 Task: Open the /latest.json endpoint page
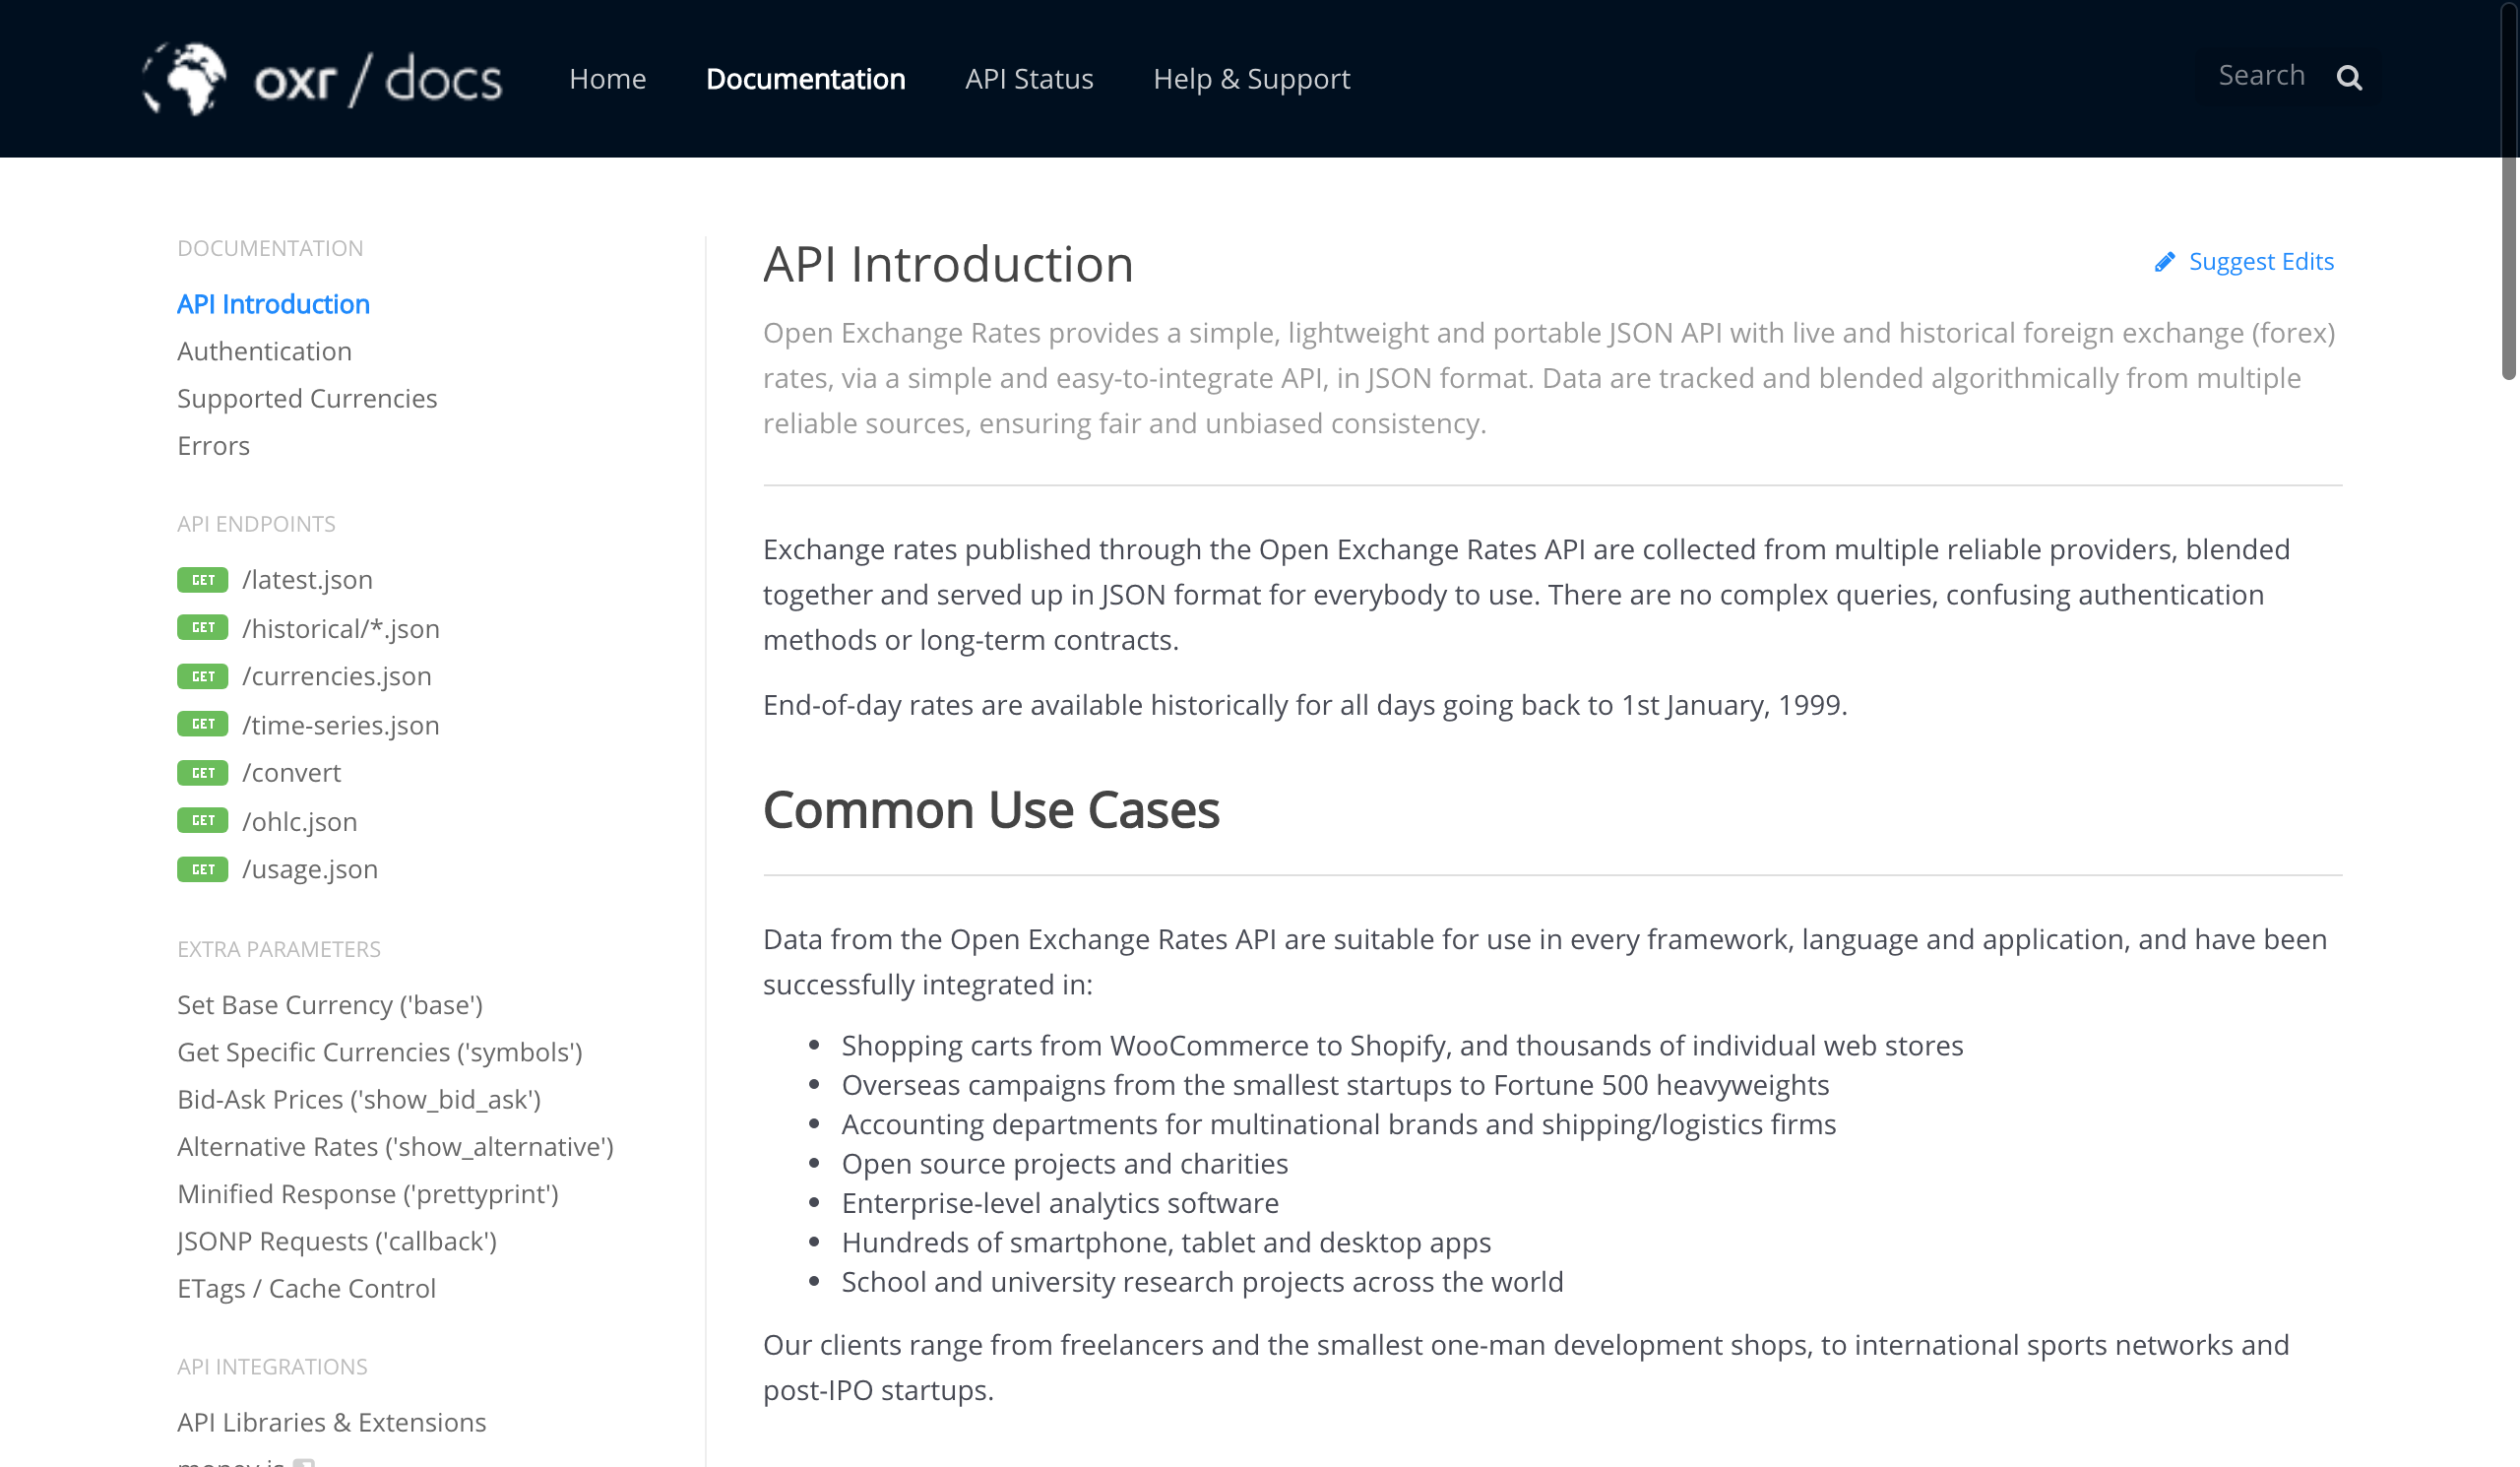(307, 580)
